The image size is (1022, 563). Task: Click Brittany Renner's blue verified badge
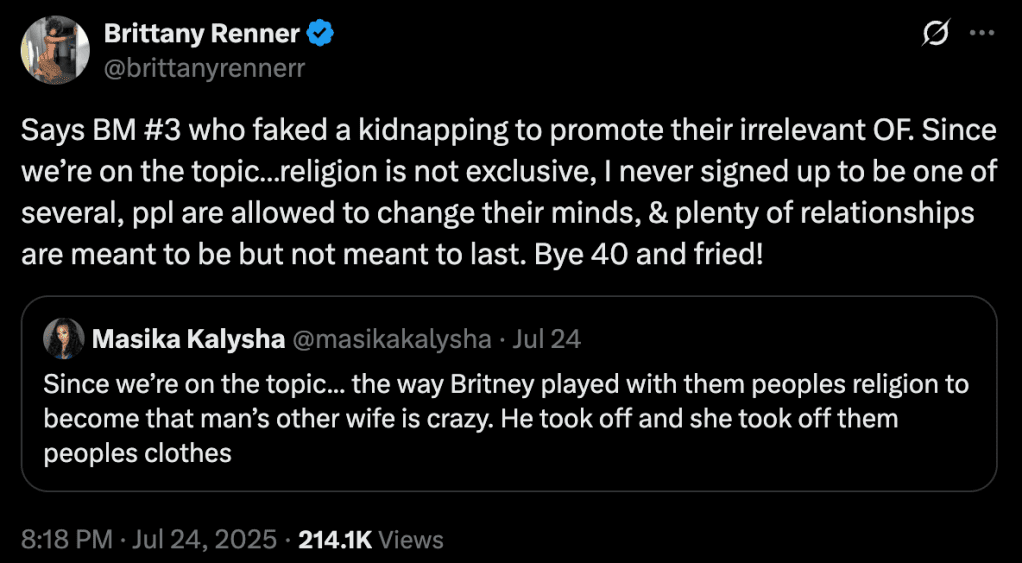pyautogui.click(x=320, y=34)
